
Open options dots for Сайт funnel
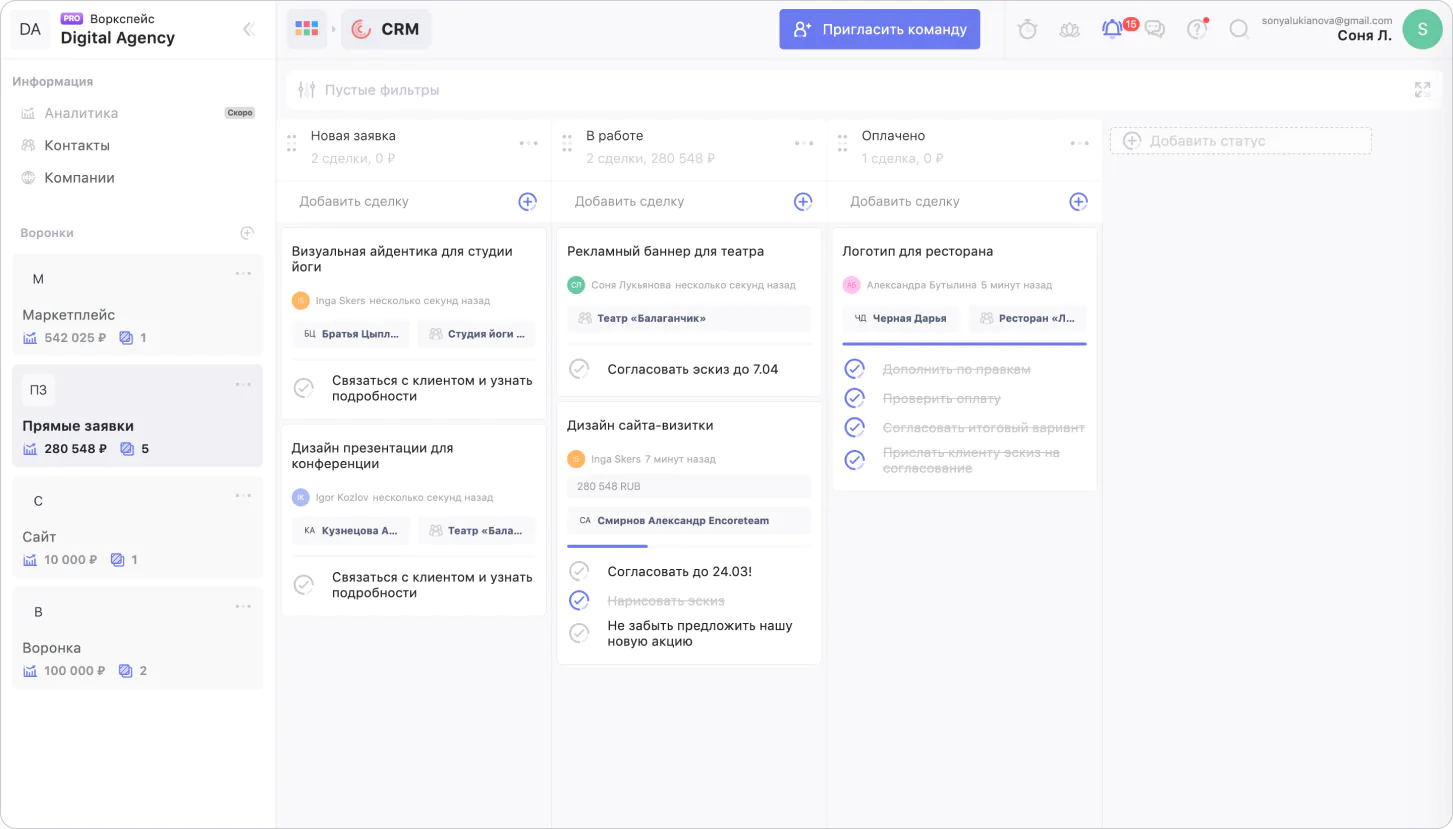[243, 495]
